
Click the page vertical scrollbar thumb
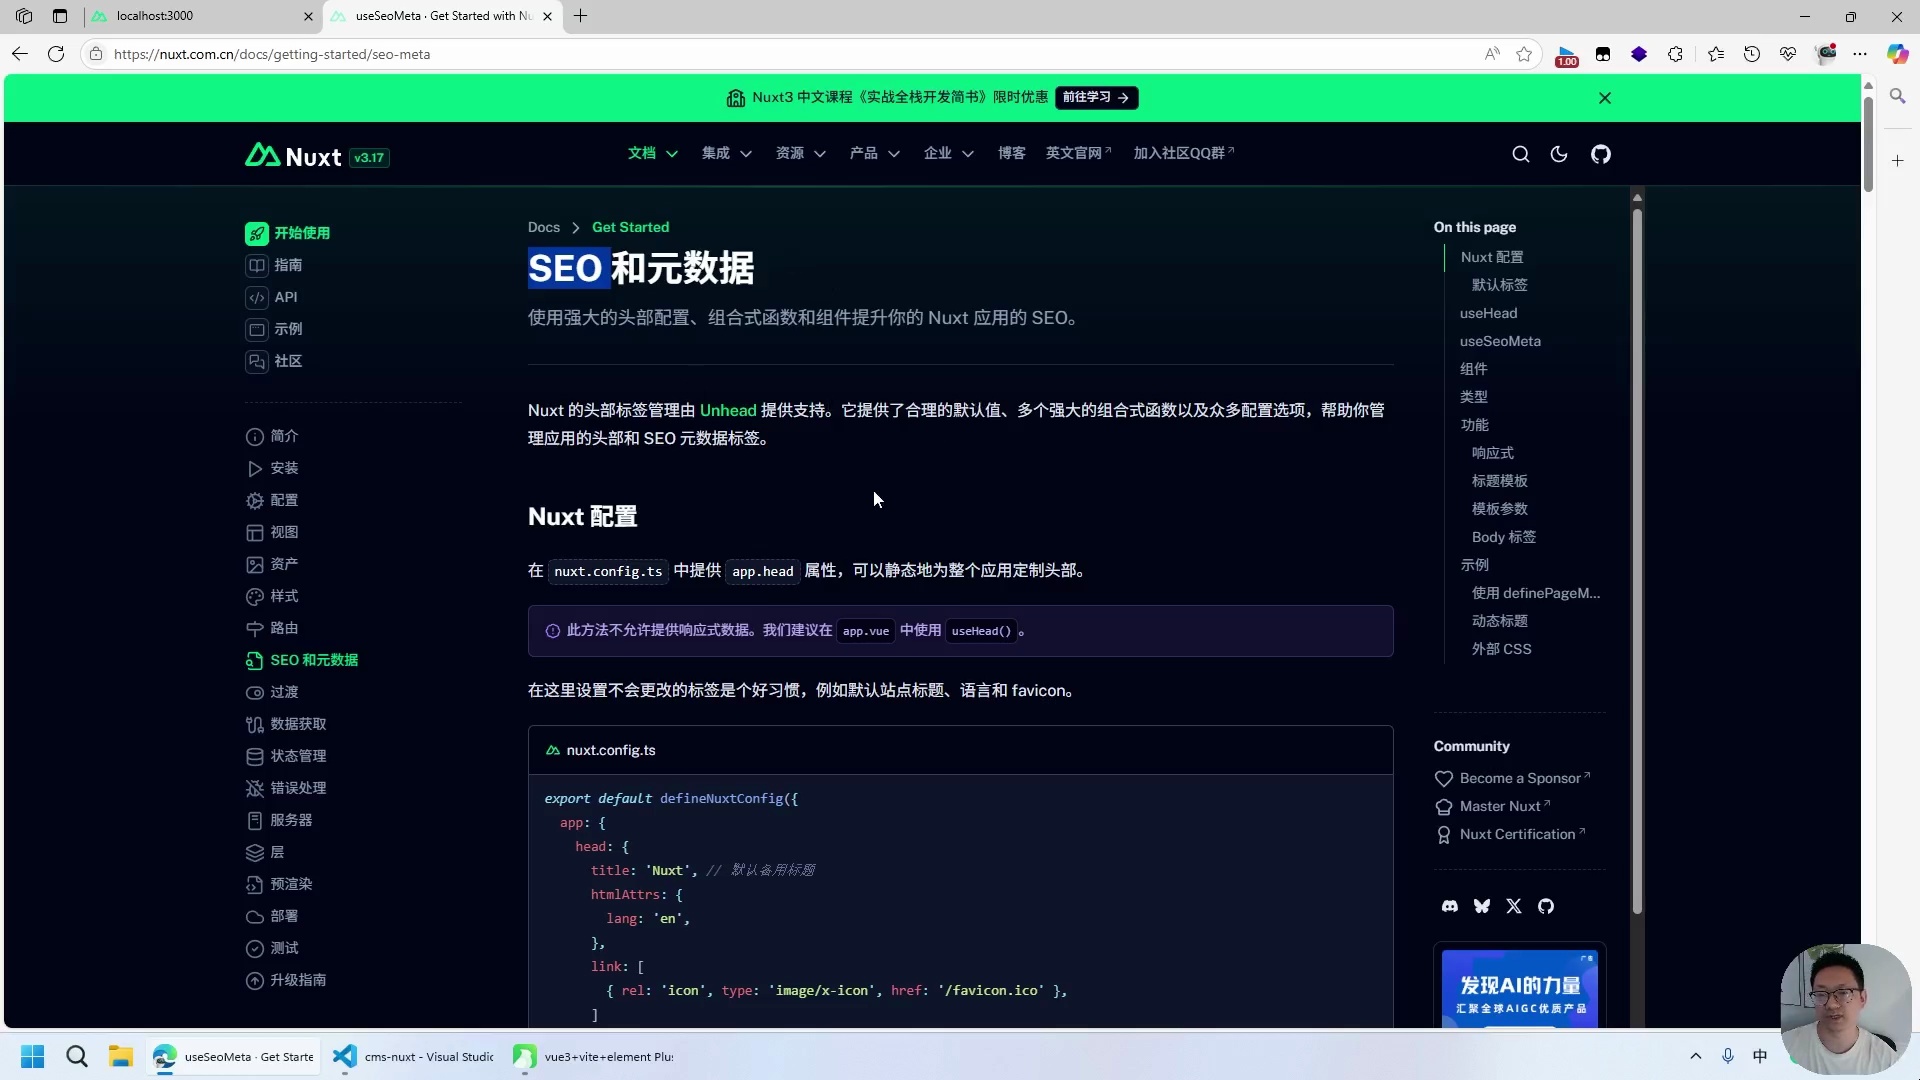[1867, 145]
